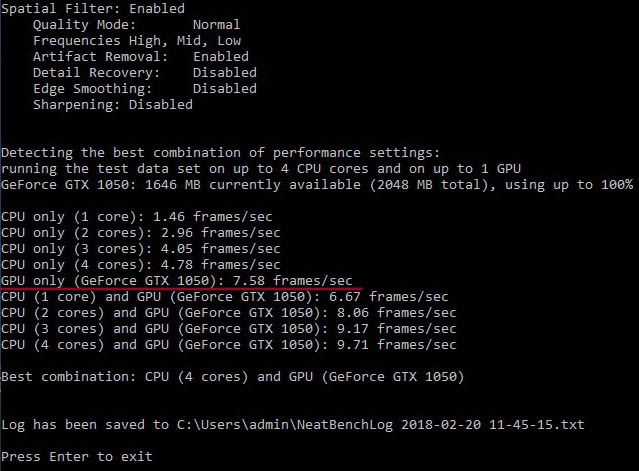Screen dimensions: 639x471
Task: Click the CPU only 3 cores result
Action: point(141,249)
